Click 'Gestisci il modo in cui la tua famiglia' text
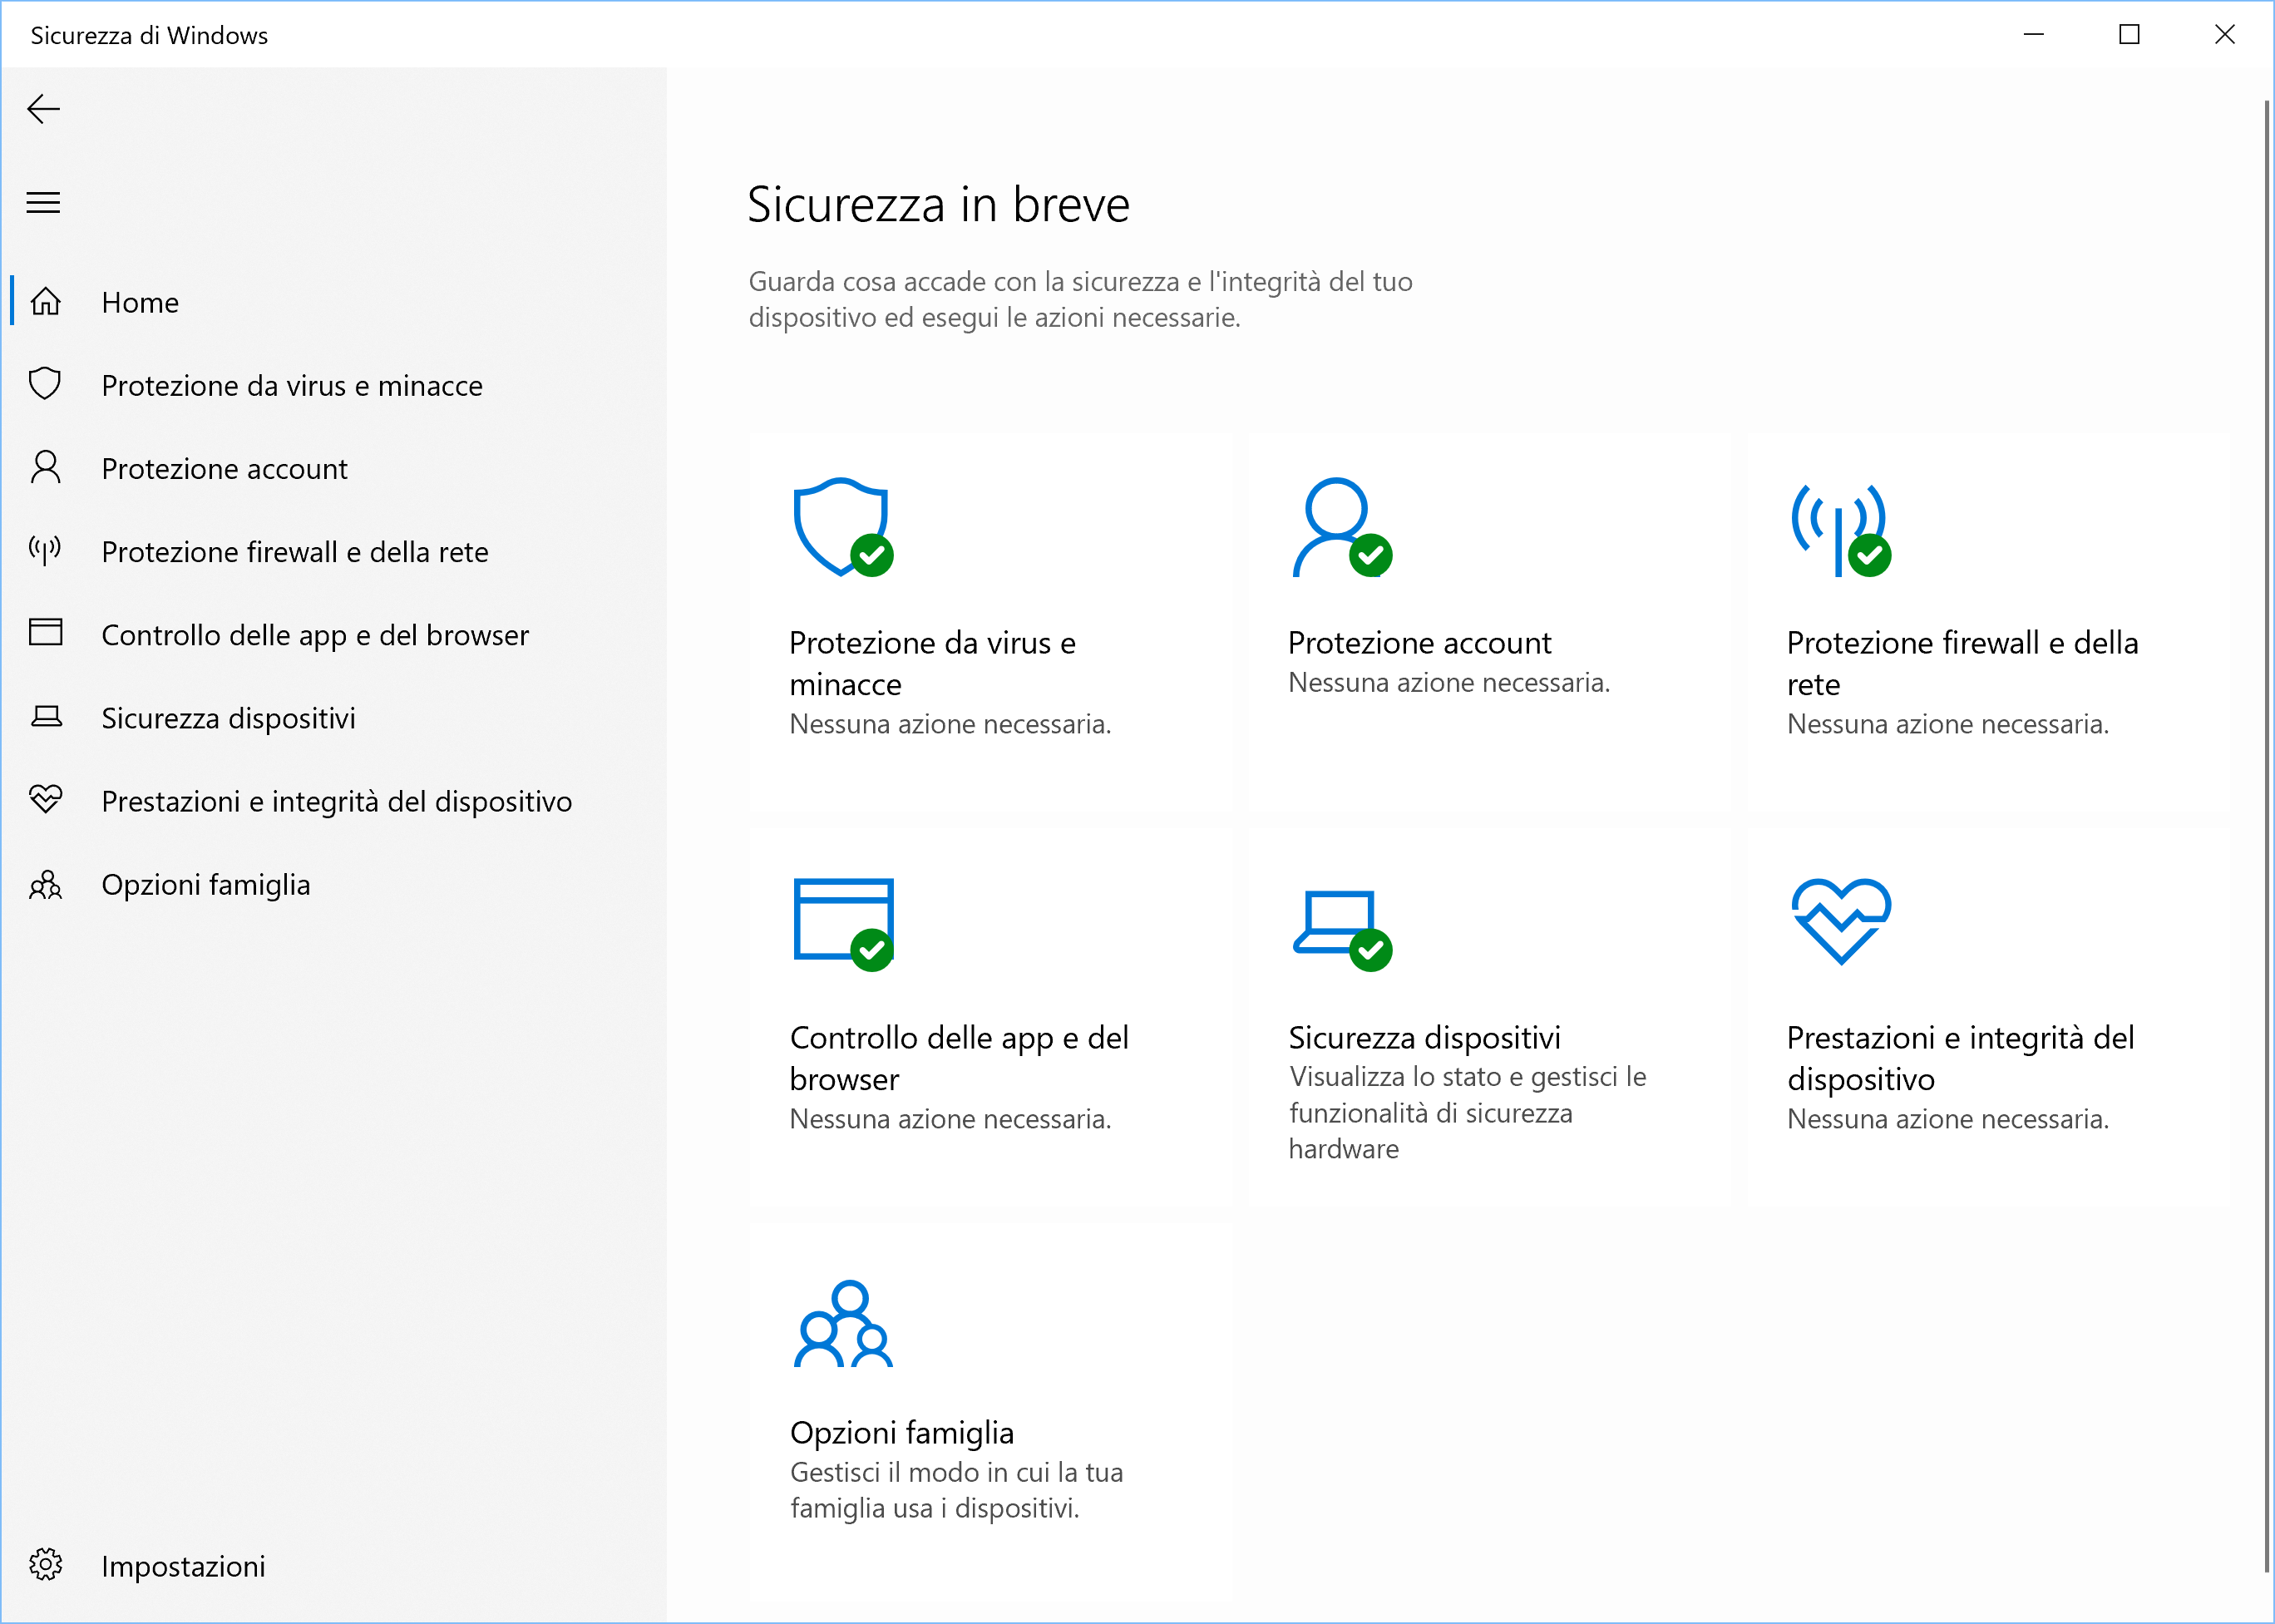 coord(956,1490)
